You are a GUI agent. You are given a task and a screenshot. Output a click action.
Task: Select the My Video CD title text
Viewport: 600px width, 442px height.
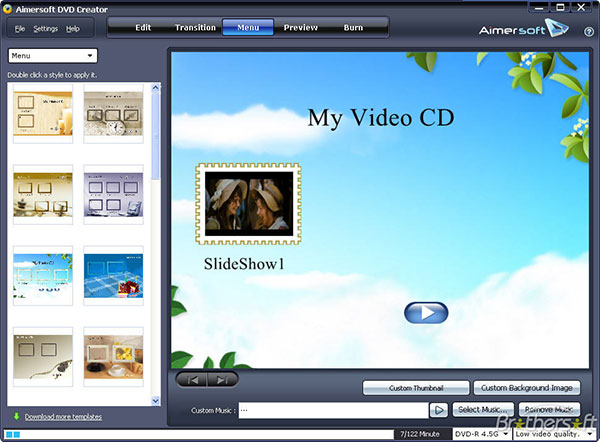point(381,118)
